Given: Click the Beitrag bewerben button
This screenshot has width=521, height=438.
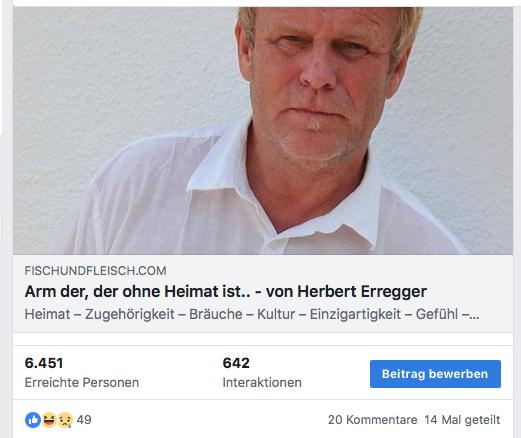Looking at the screenshot, I should (x=435, y=374).
